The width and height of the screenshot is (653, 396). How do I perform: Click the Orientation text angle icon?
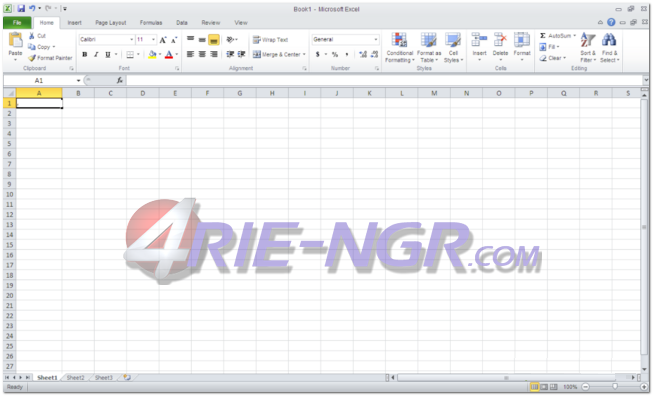[230, 40]
